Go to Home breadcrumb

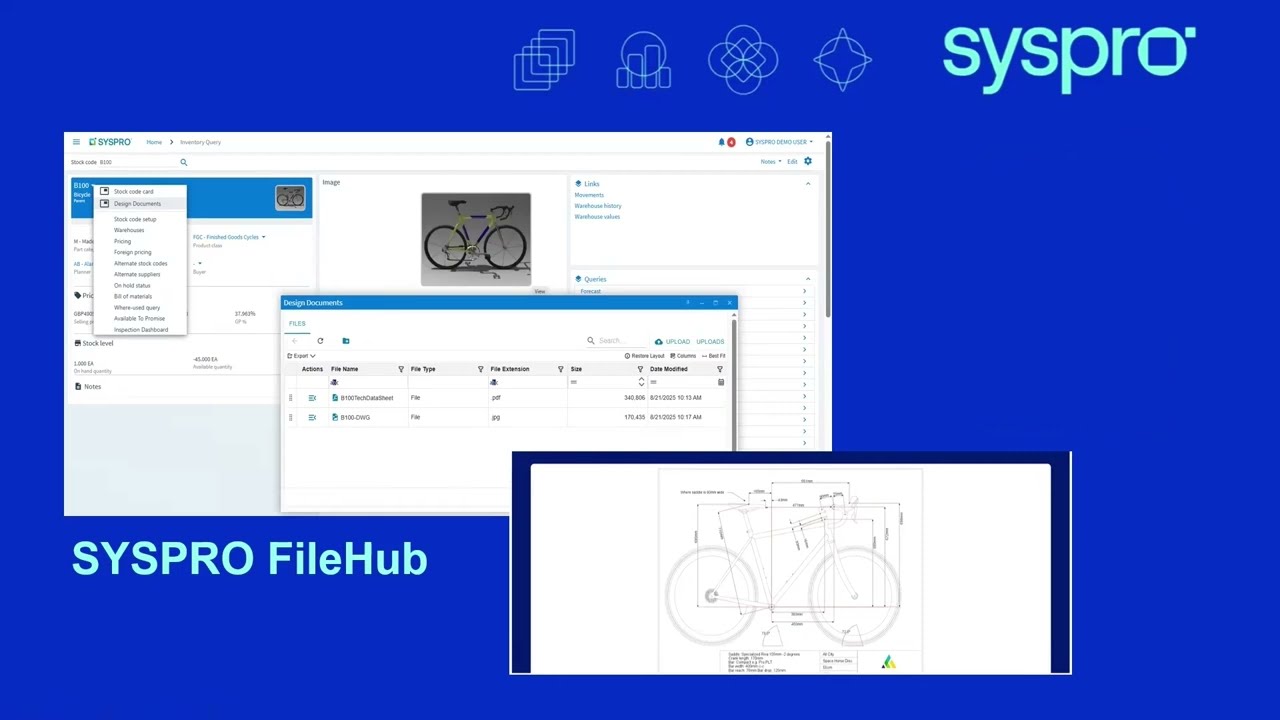click(154, 142)
